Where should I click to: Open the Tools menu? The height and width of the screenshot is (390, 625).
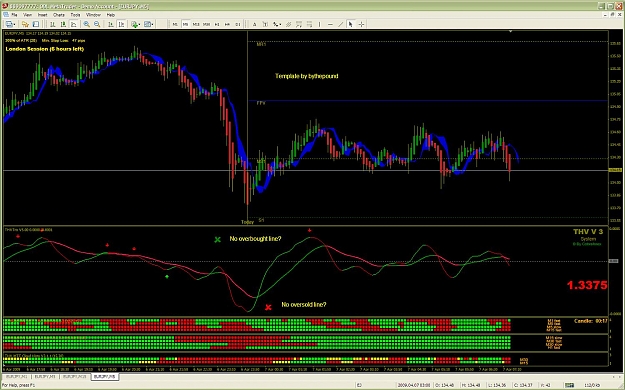pyautogui.click(x=75, y=15)
